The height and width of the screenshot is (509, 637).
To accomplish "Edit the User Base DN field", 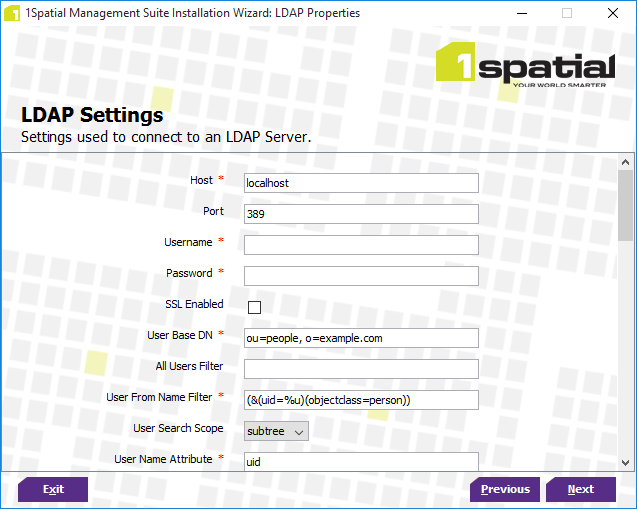I will [361, 338].
